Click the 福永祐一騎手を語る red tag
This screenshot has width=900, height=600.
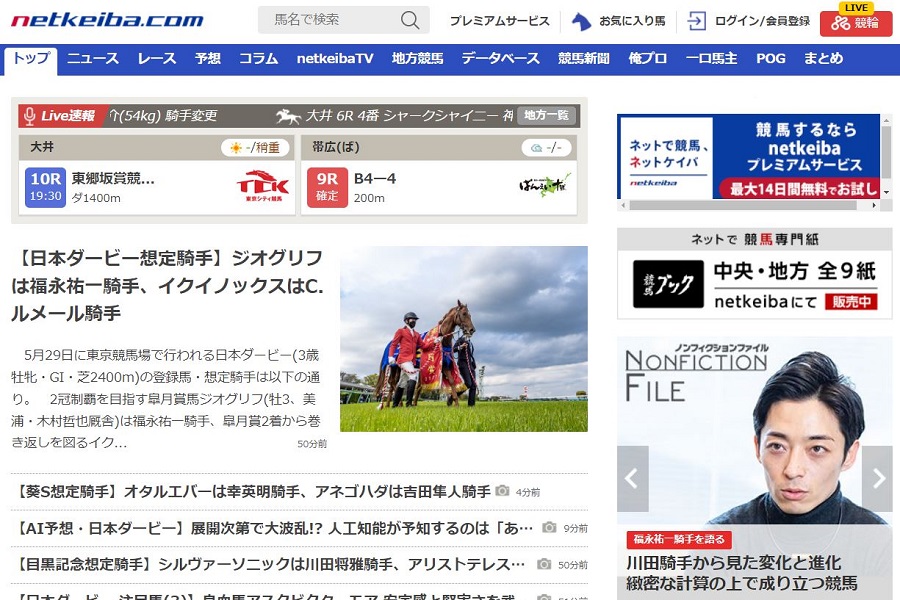[x=678, y=539]
